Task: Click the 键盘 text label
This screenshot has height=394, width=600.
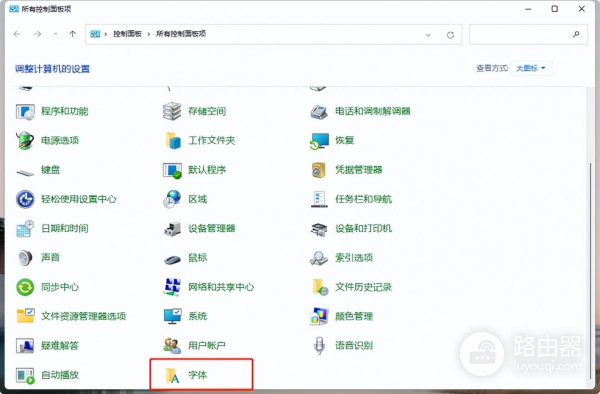Action: tap(50, 170)
